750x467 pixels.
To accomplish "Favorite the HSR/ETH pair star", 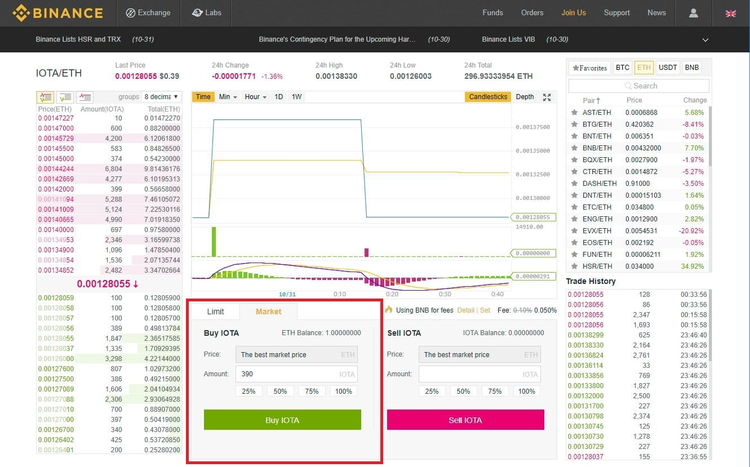I will [x=574, y=266].
